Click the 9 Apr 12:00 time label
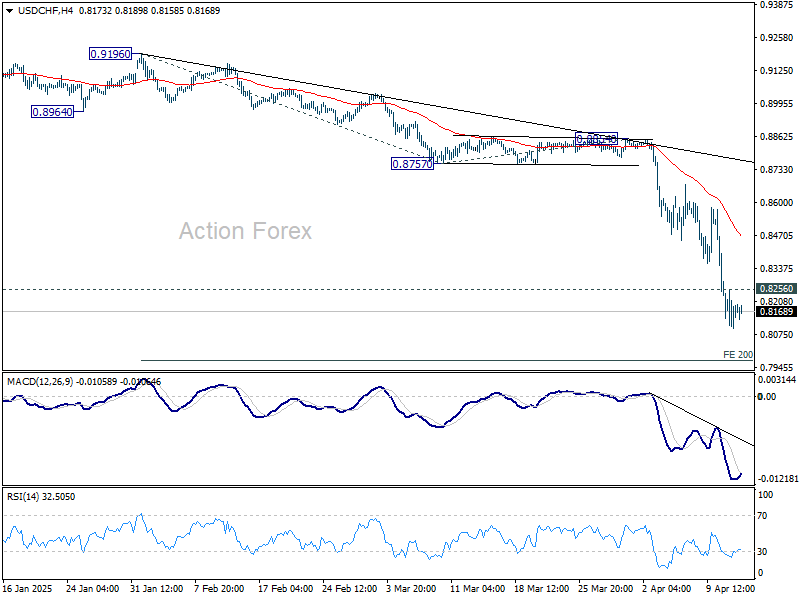Screen dimensions: 800x600 coord(731,589)
